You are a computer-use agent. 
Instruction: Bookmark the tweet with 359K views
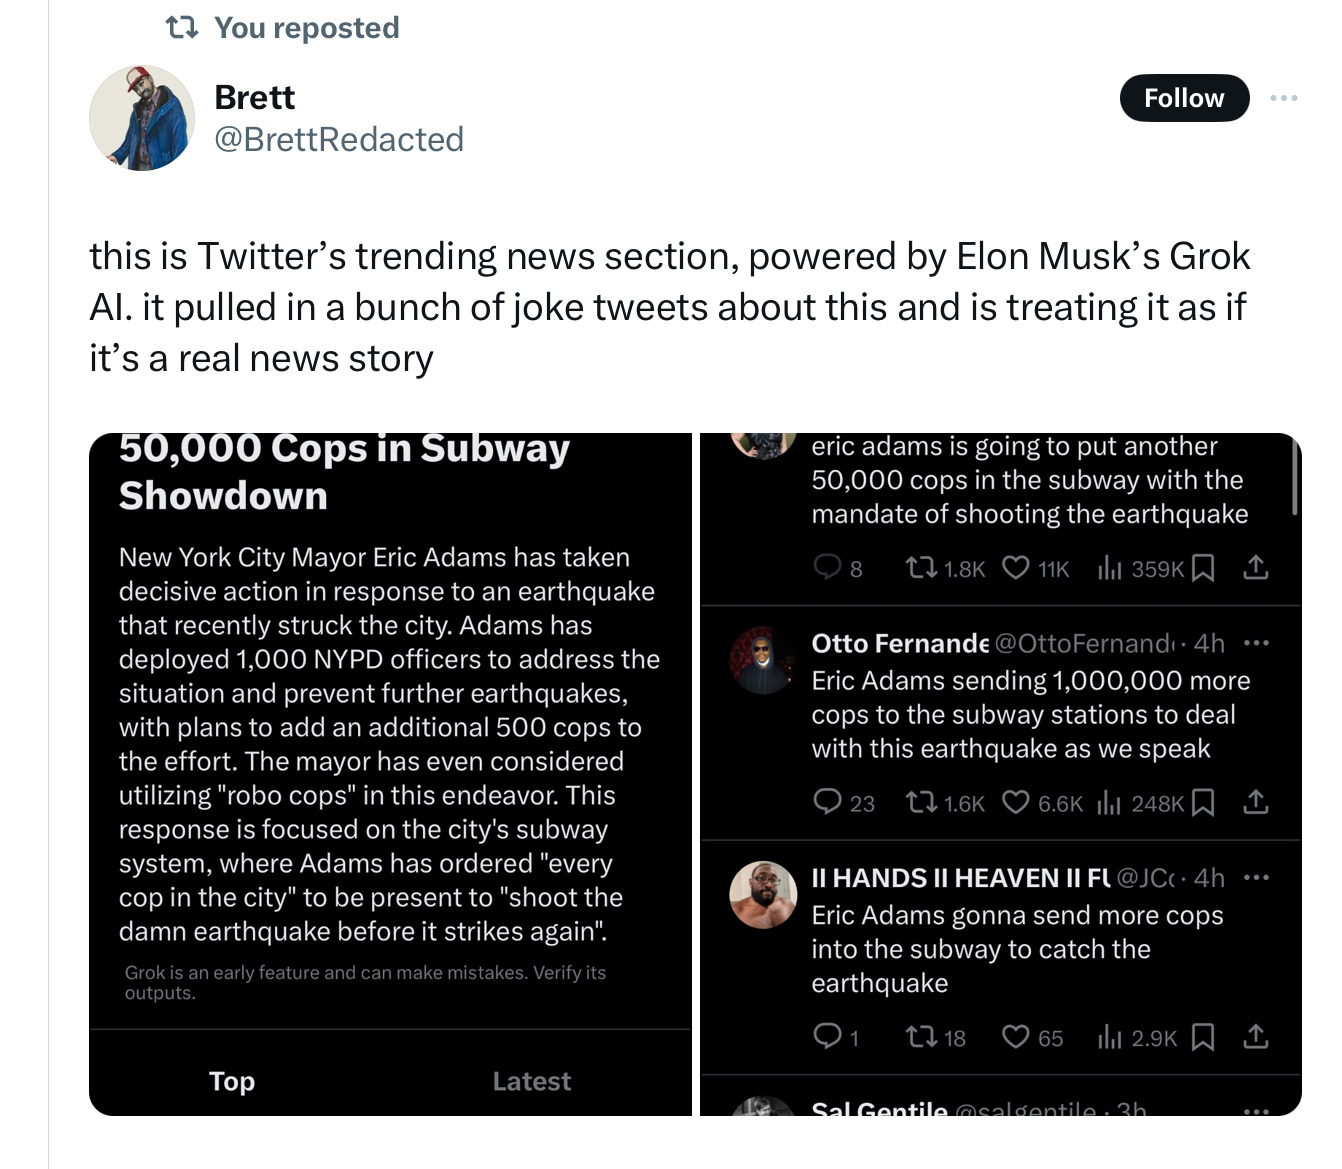click(1205, 568)
